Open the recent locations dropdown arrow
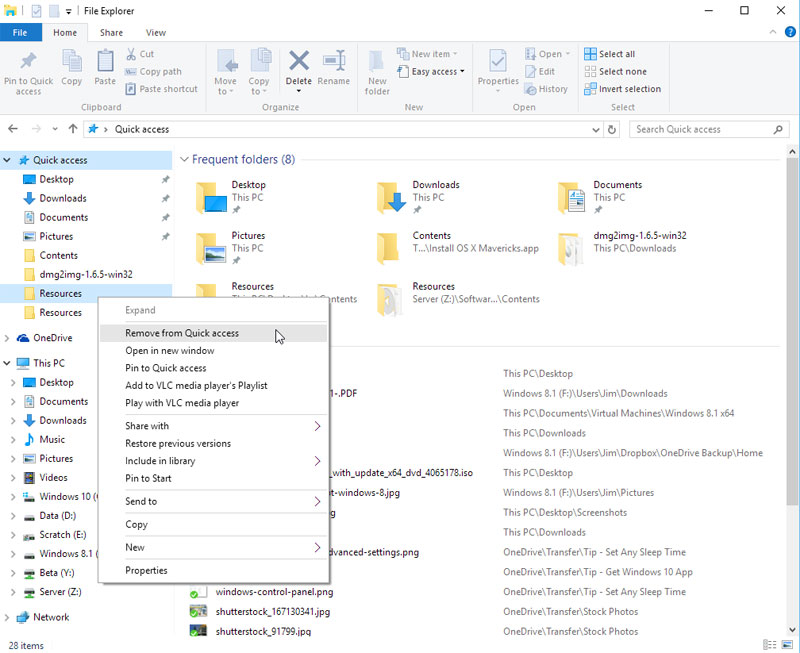800x653 pixels. coord(55,129)
